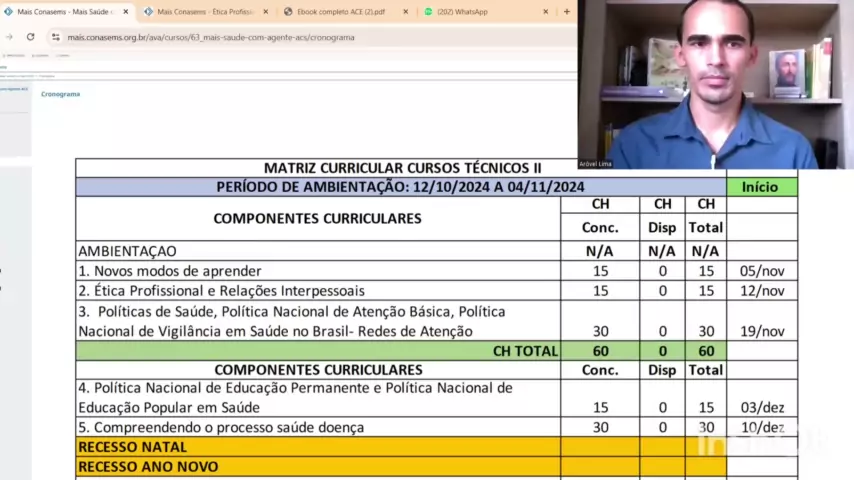
Task: Open the site information icon in address bar
Action: [56, 37]
